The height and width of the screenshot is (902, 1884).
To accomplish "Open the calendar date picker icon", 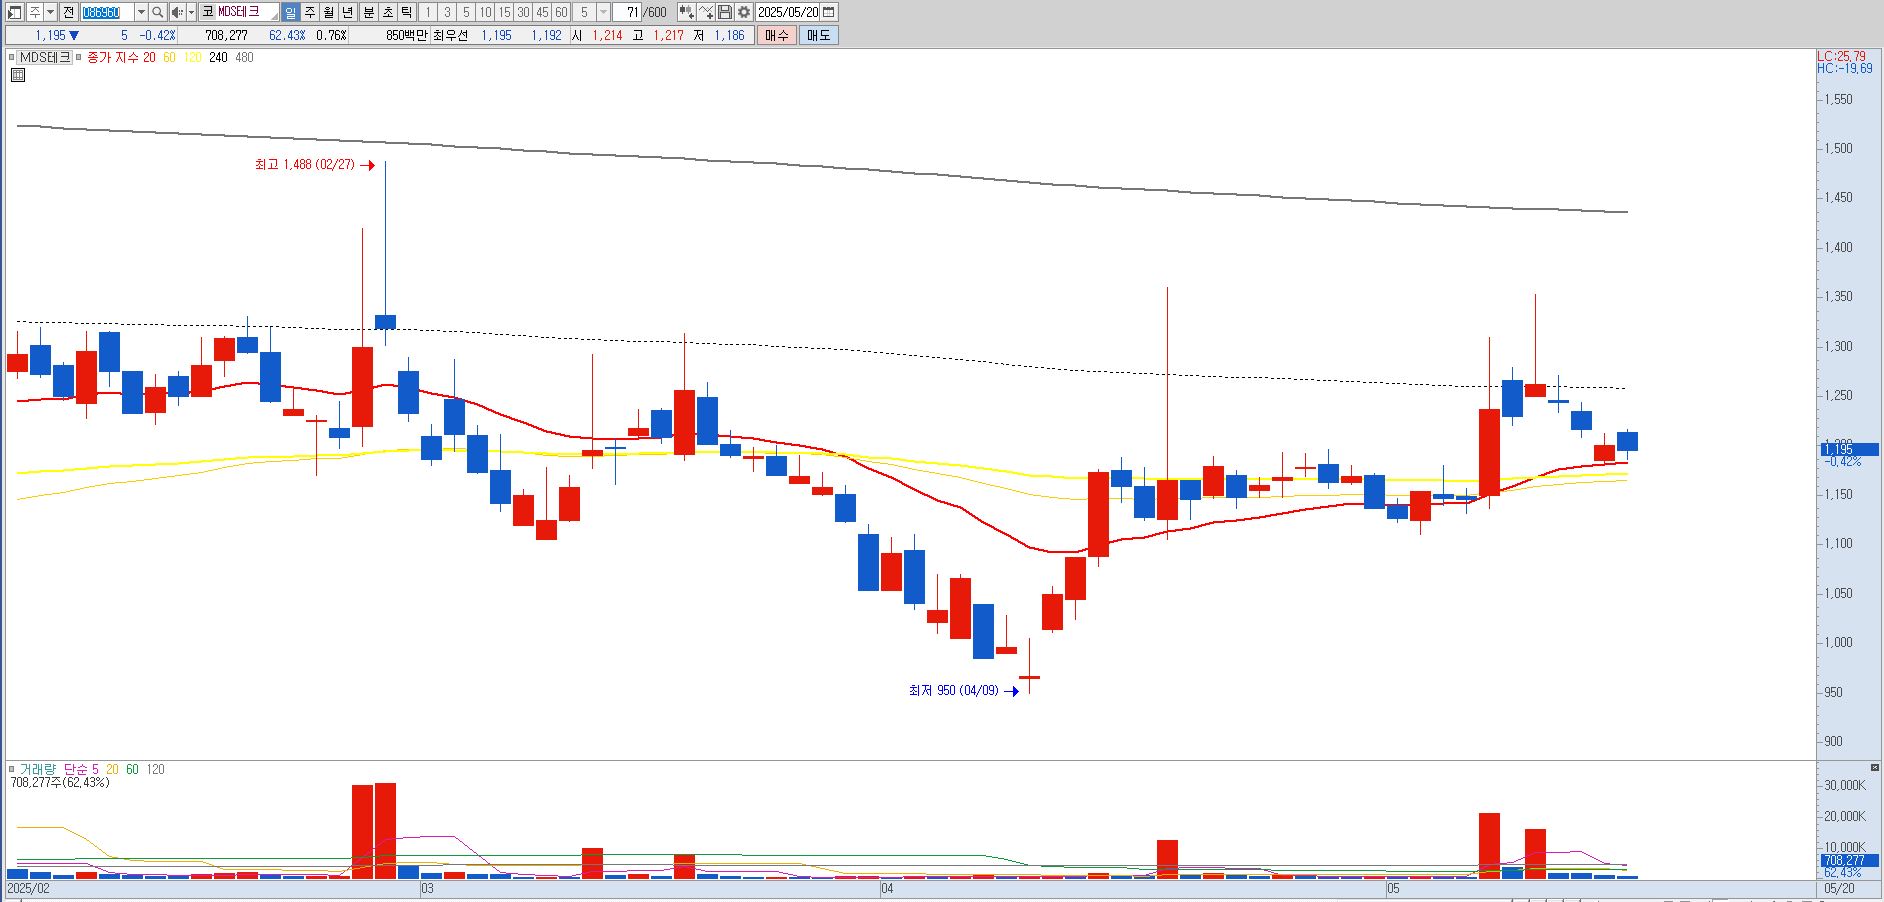I will (x=829, y=12).
